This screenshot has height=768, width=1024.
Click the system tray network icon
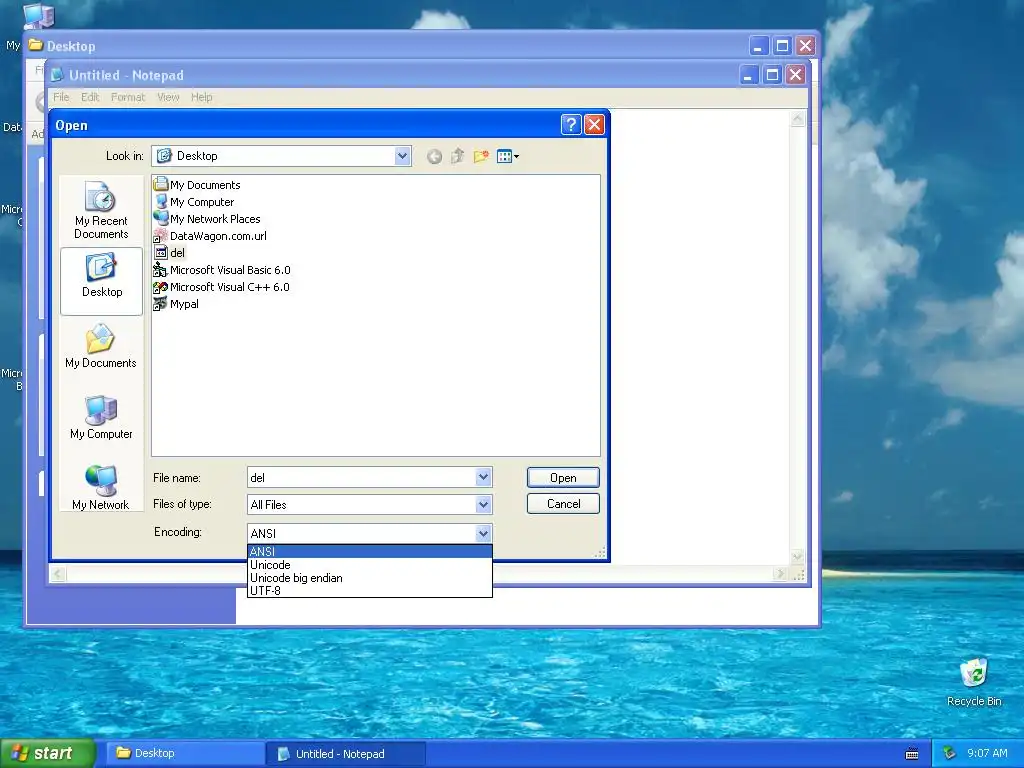(950, 754)
